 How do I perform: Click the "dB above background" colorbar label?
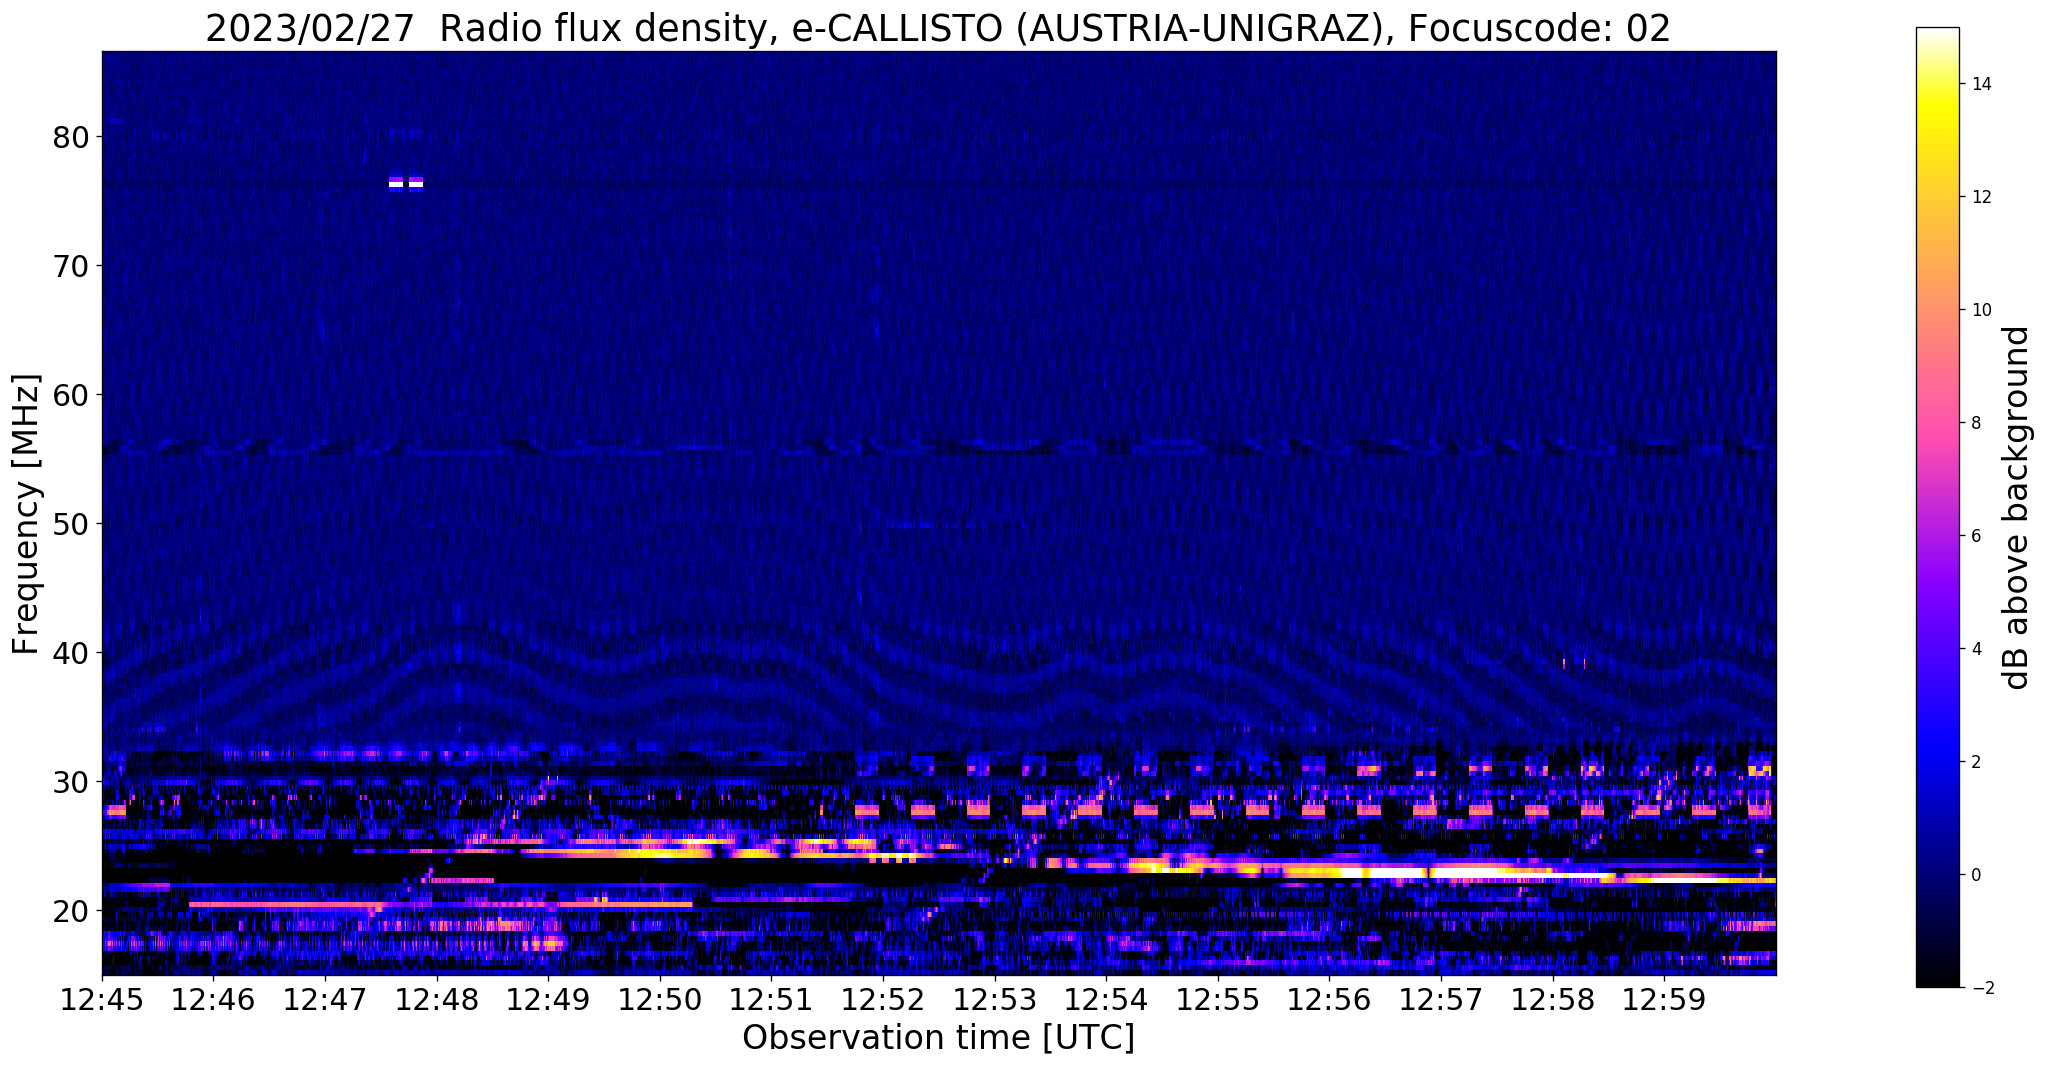tap(2018, 507)
